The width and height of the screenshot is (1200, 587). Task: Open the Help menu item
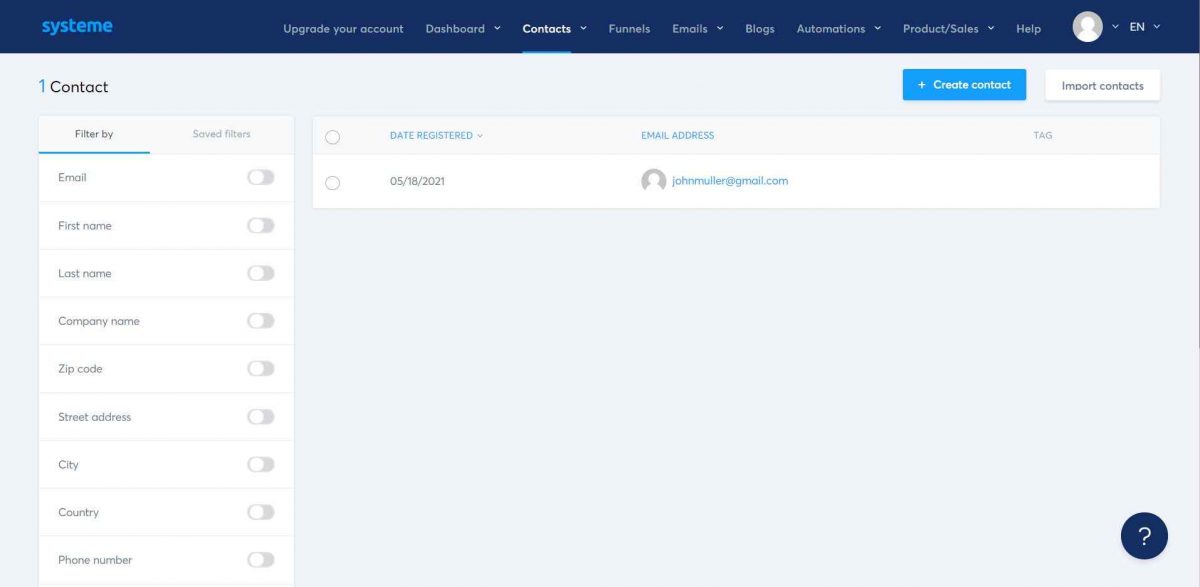point(1028,29)
